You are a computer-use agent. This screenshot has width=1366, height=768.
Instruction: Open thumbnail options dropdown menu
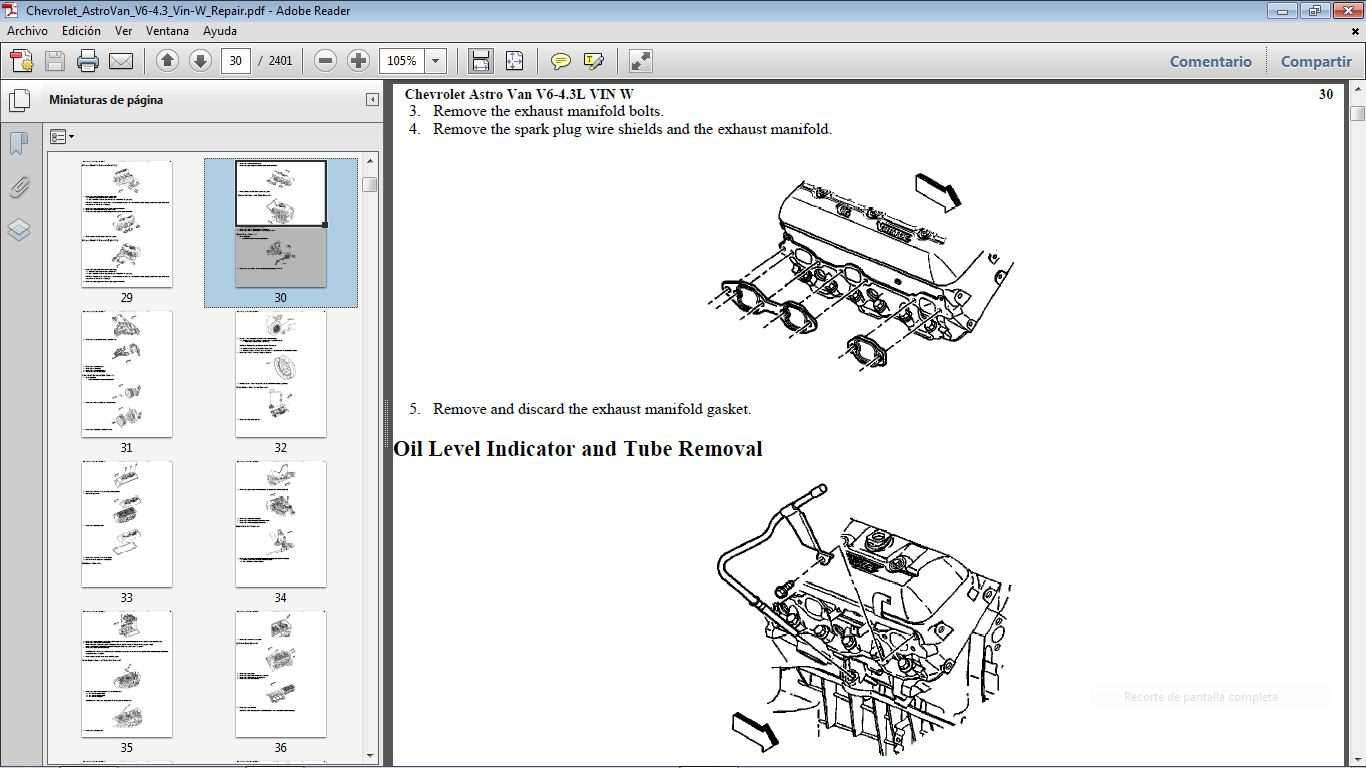click(62, 137)
